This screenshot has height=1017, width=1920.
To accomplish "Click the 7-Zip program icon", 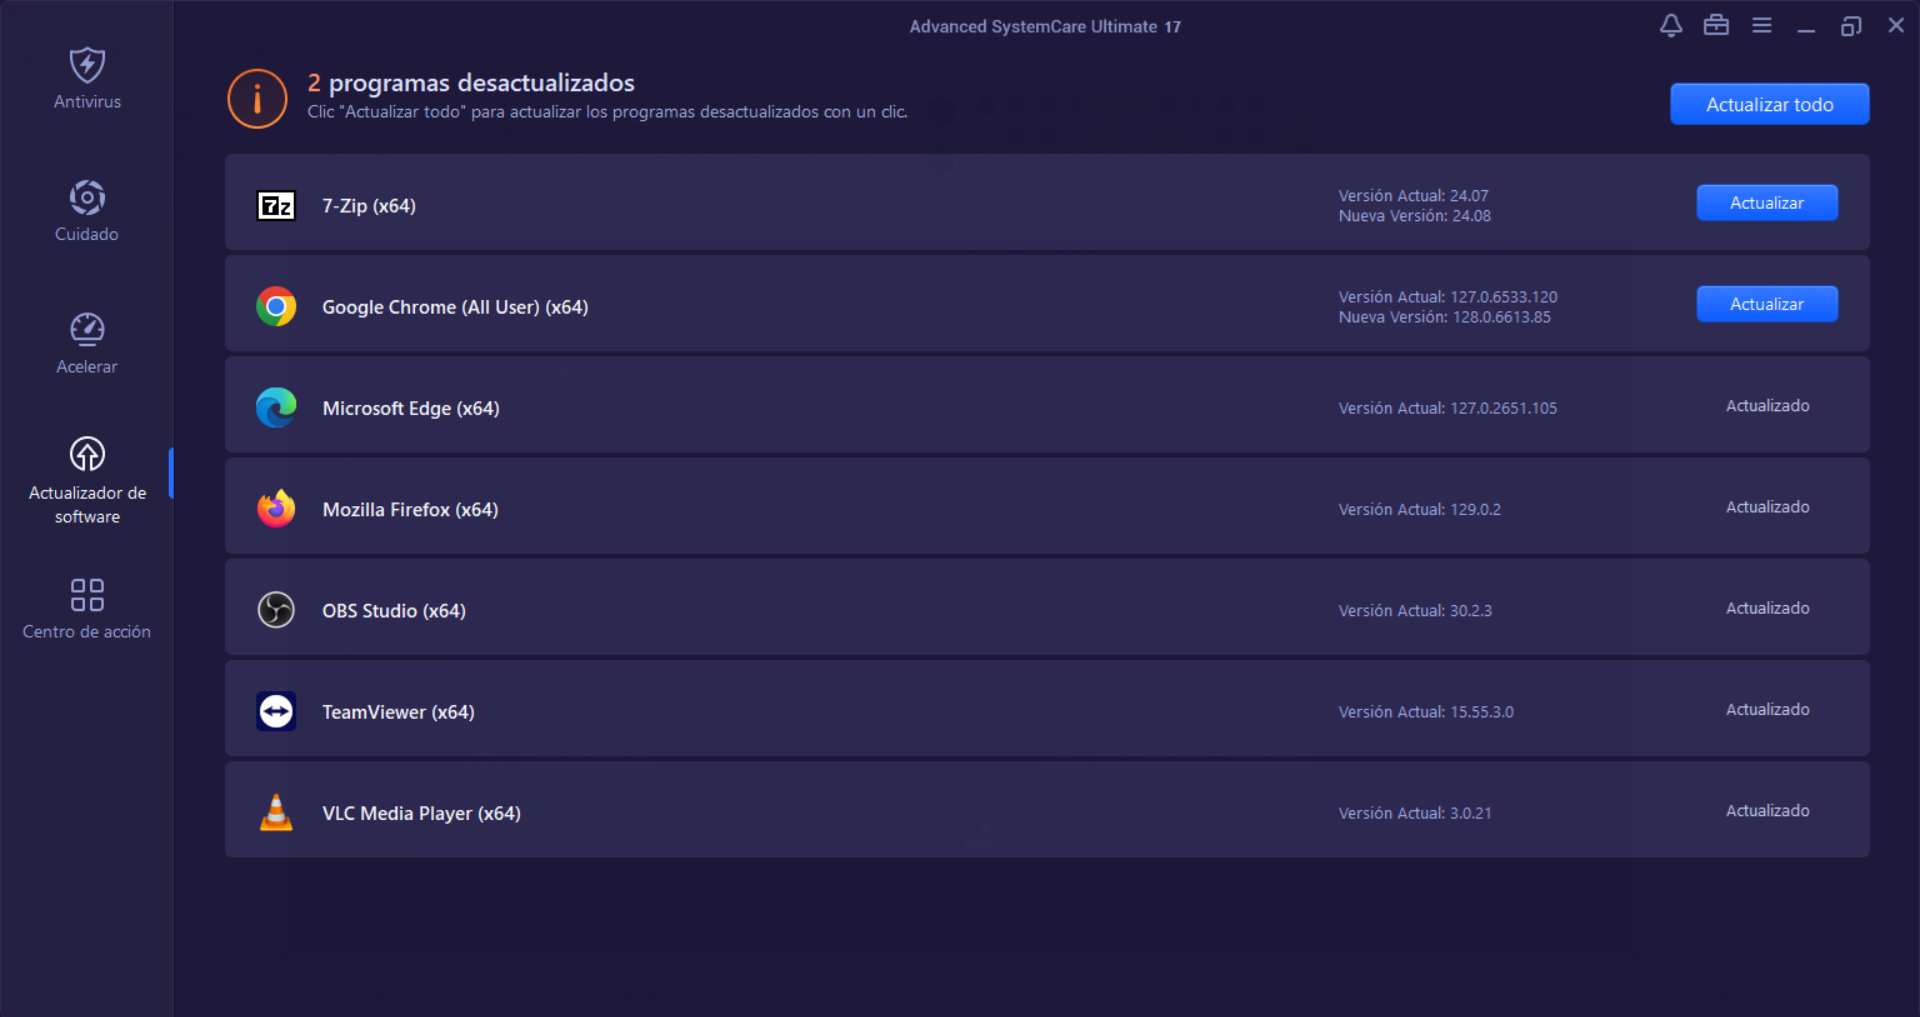I will click(x=276, y=205).
